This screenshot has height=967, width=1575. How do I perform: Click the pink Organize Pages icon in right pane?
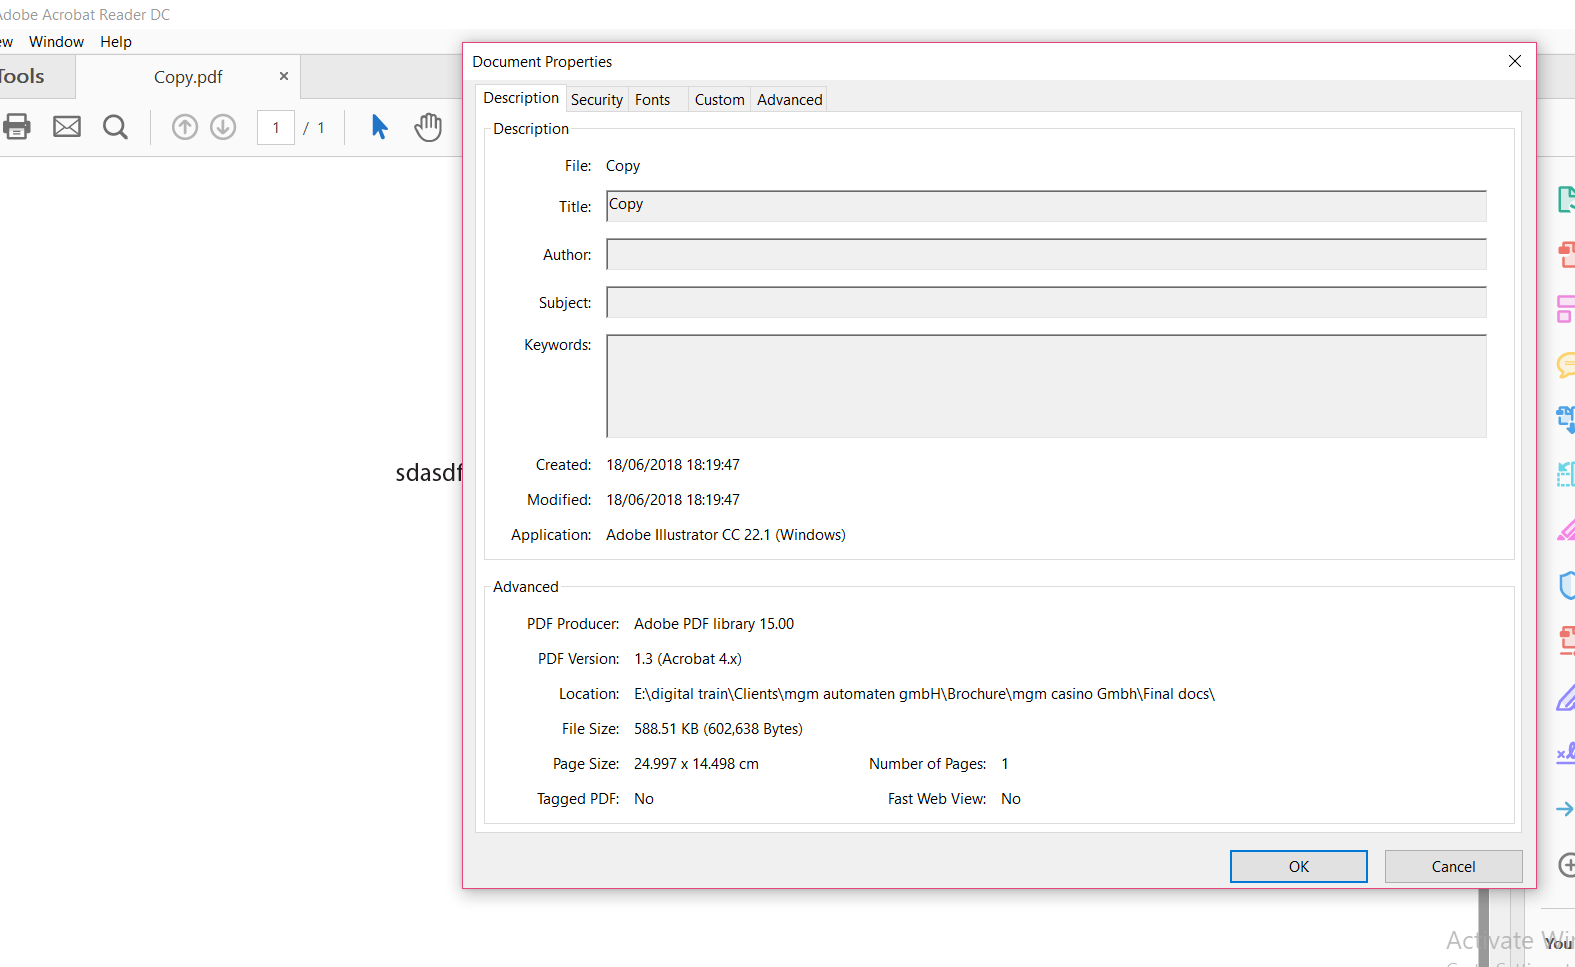[x=1567, y=309]
